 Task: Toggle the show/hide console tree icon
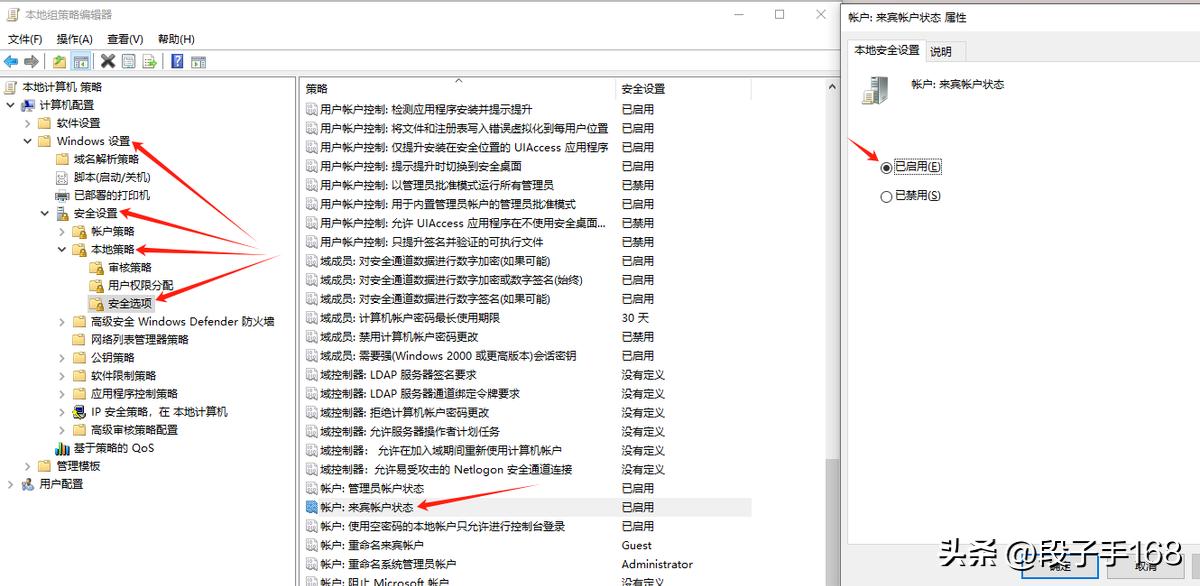pyautogui.click(x=82, y=61)
